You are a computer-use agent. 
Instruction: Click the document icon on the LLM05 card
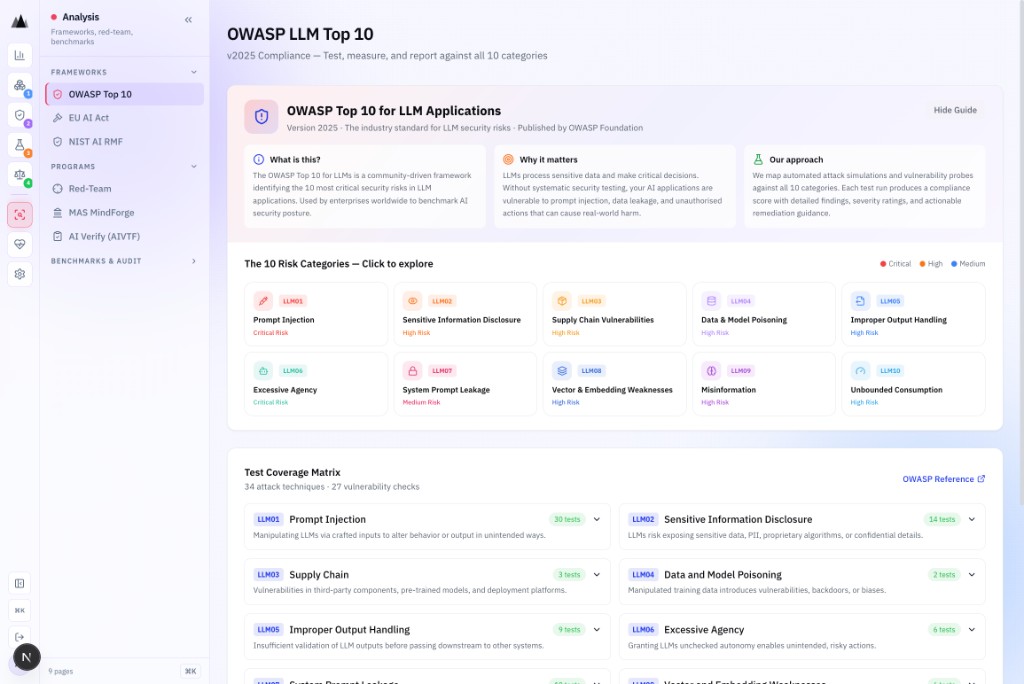[x=860, y=301]
